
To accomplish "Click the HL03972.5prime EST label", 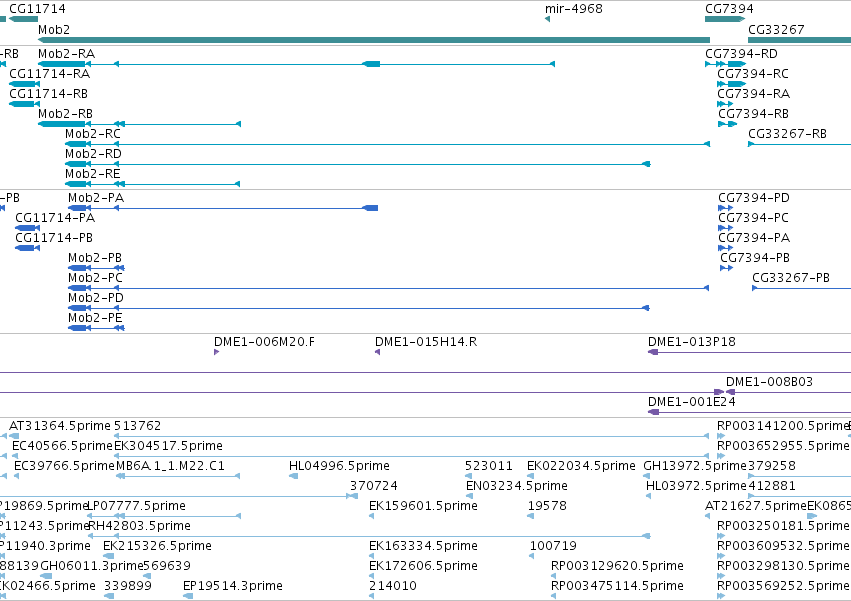I will [696, 486].
